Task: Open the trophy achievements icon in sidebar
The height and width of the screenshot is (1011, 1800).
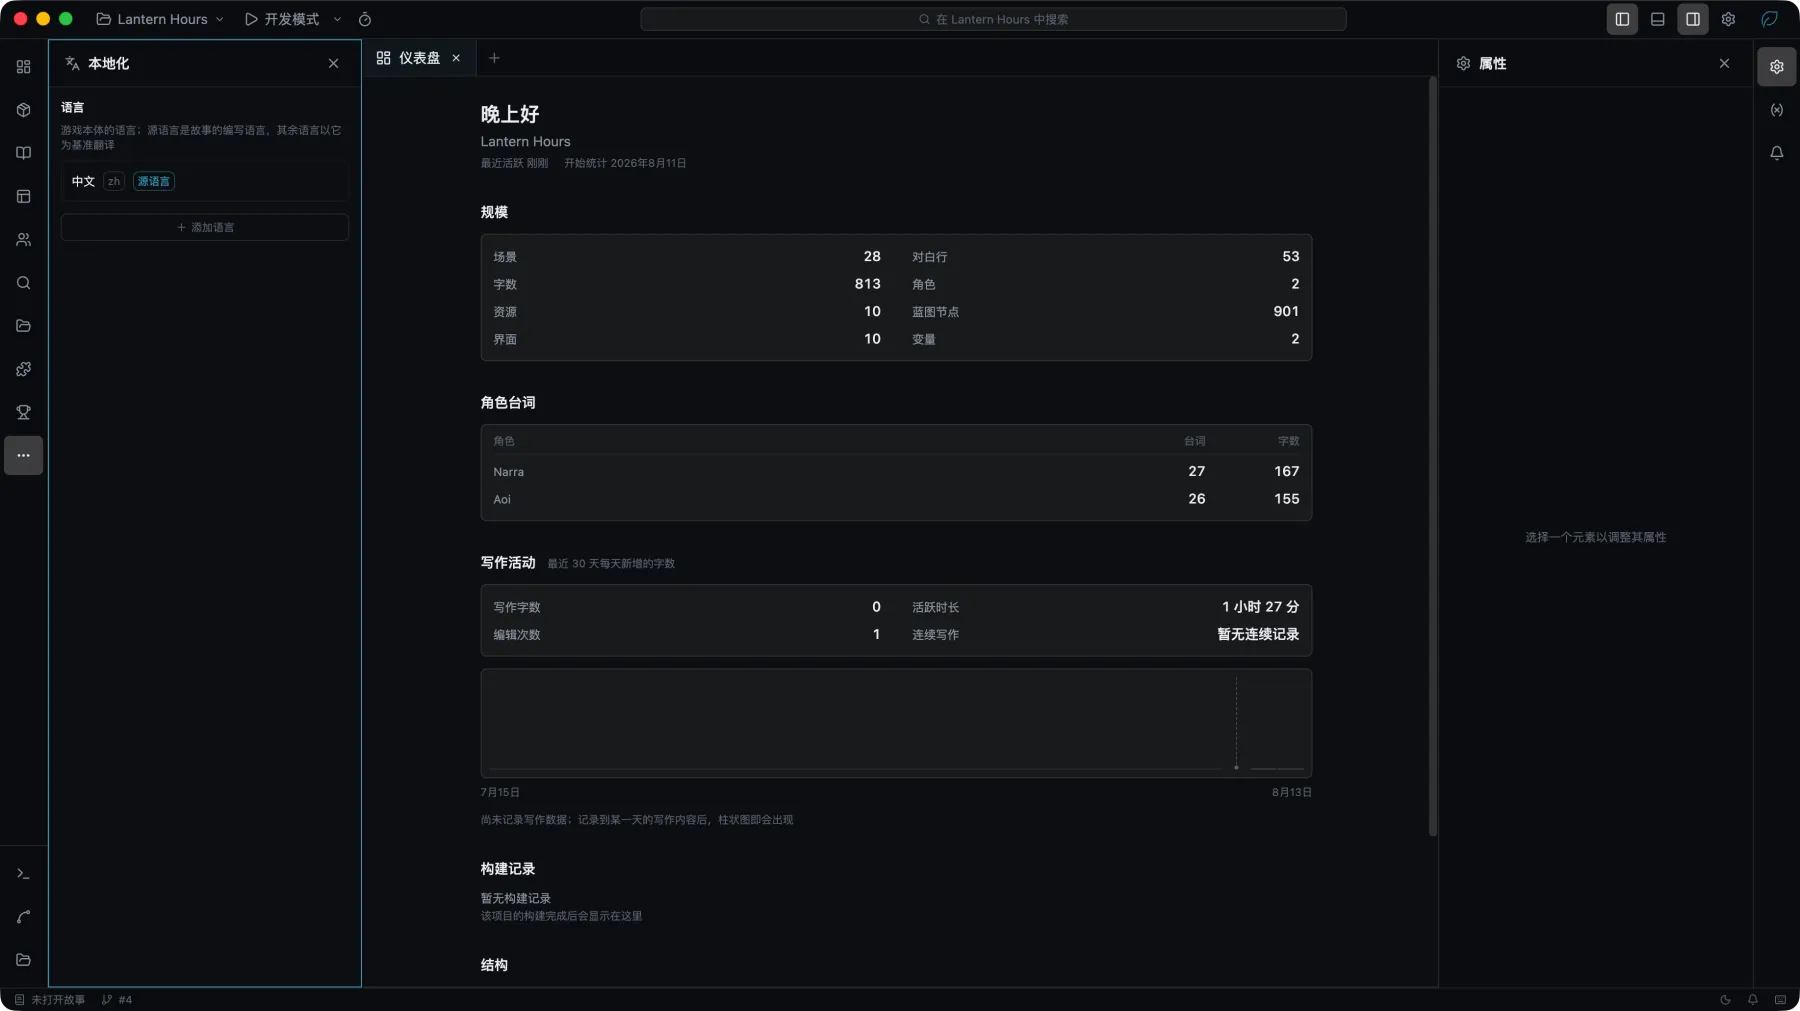Action: pyautogui.click(x=23, y=412)
